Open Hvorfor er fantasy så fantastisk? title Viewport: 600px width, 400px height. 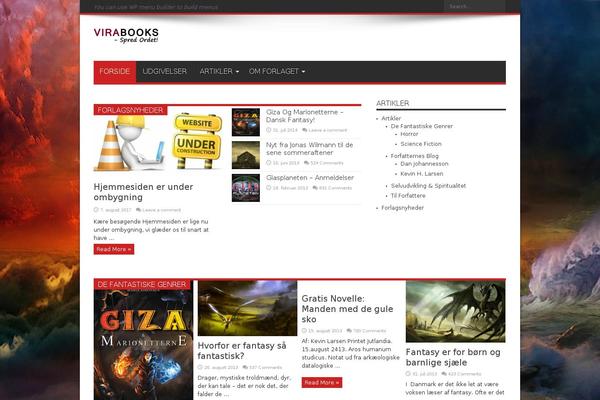(x=242, y=351)
